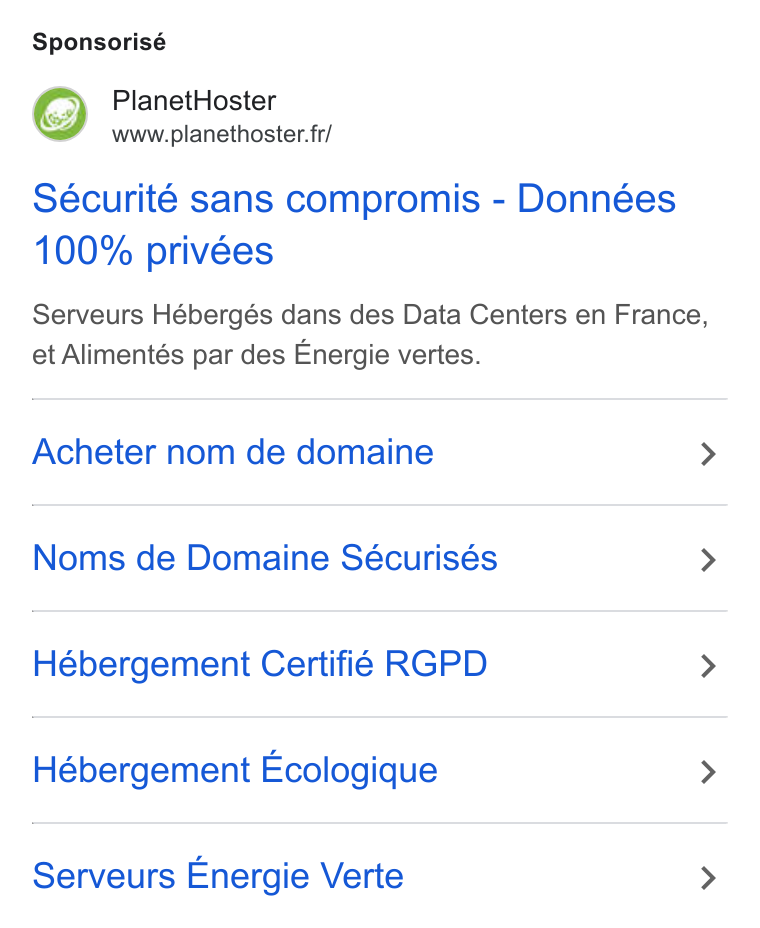The image size is (760, 928).
Task: Select the chevron for Hébergement Certifié RGPD
Action: (709, 666)
